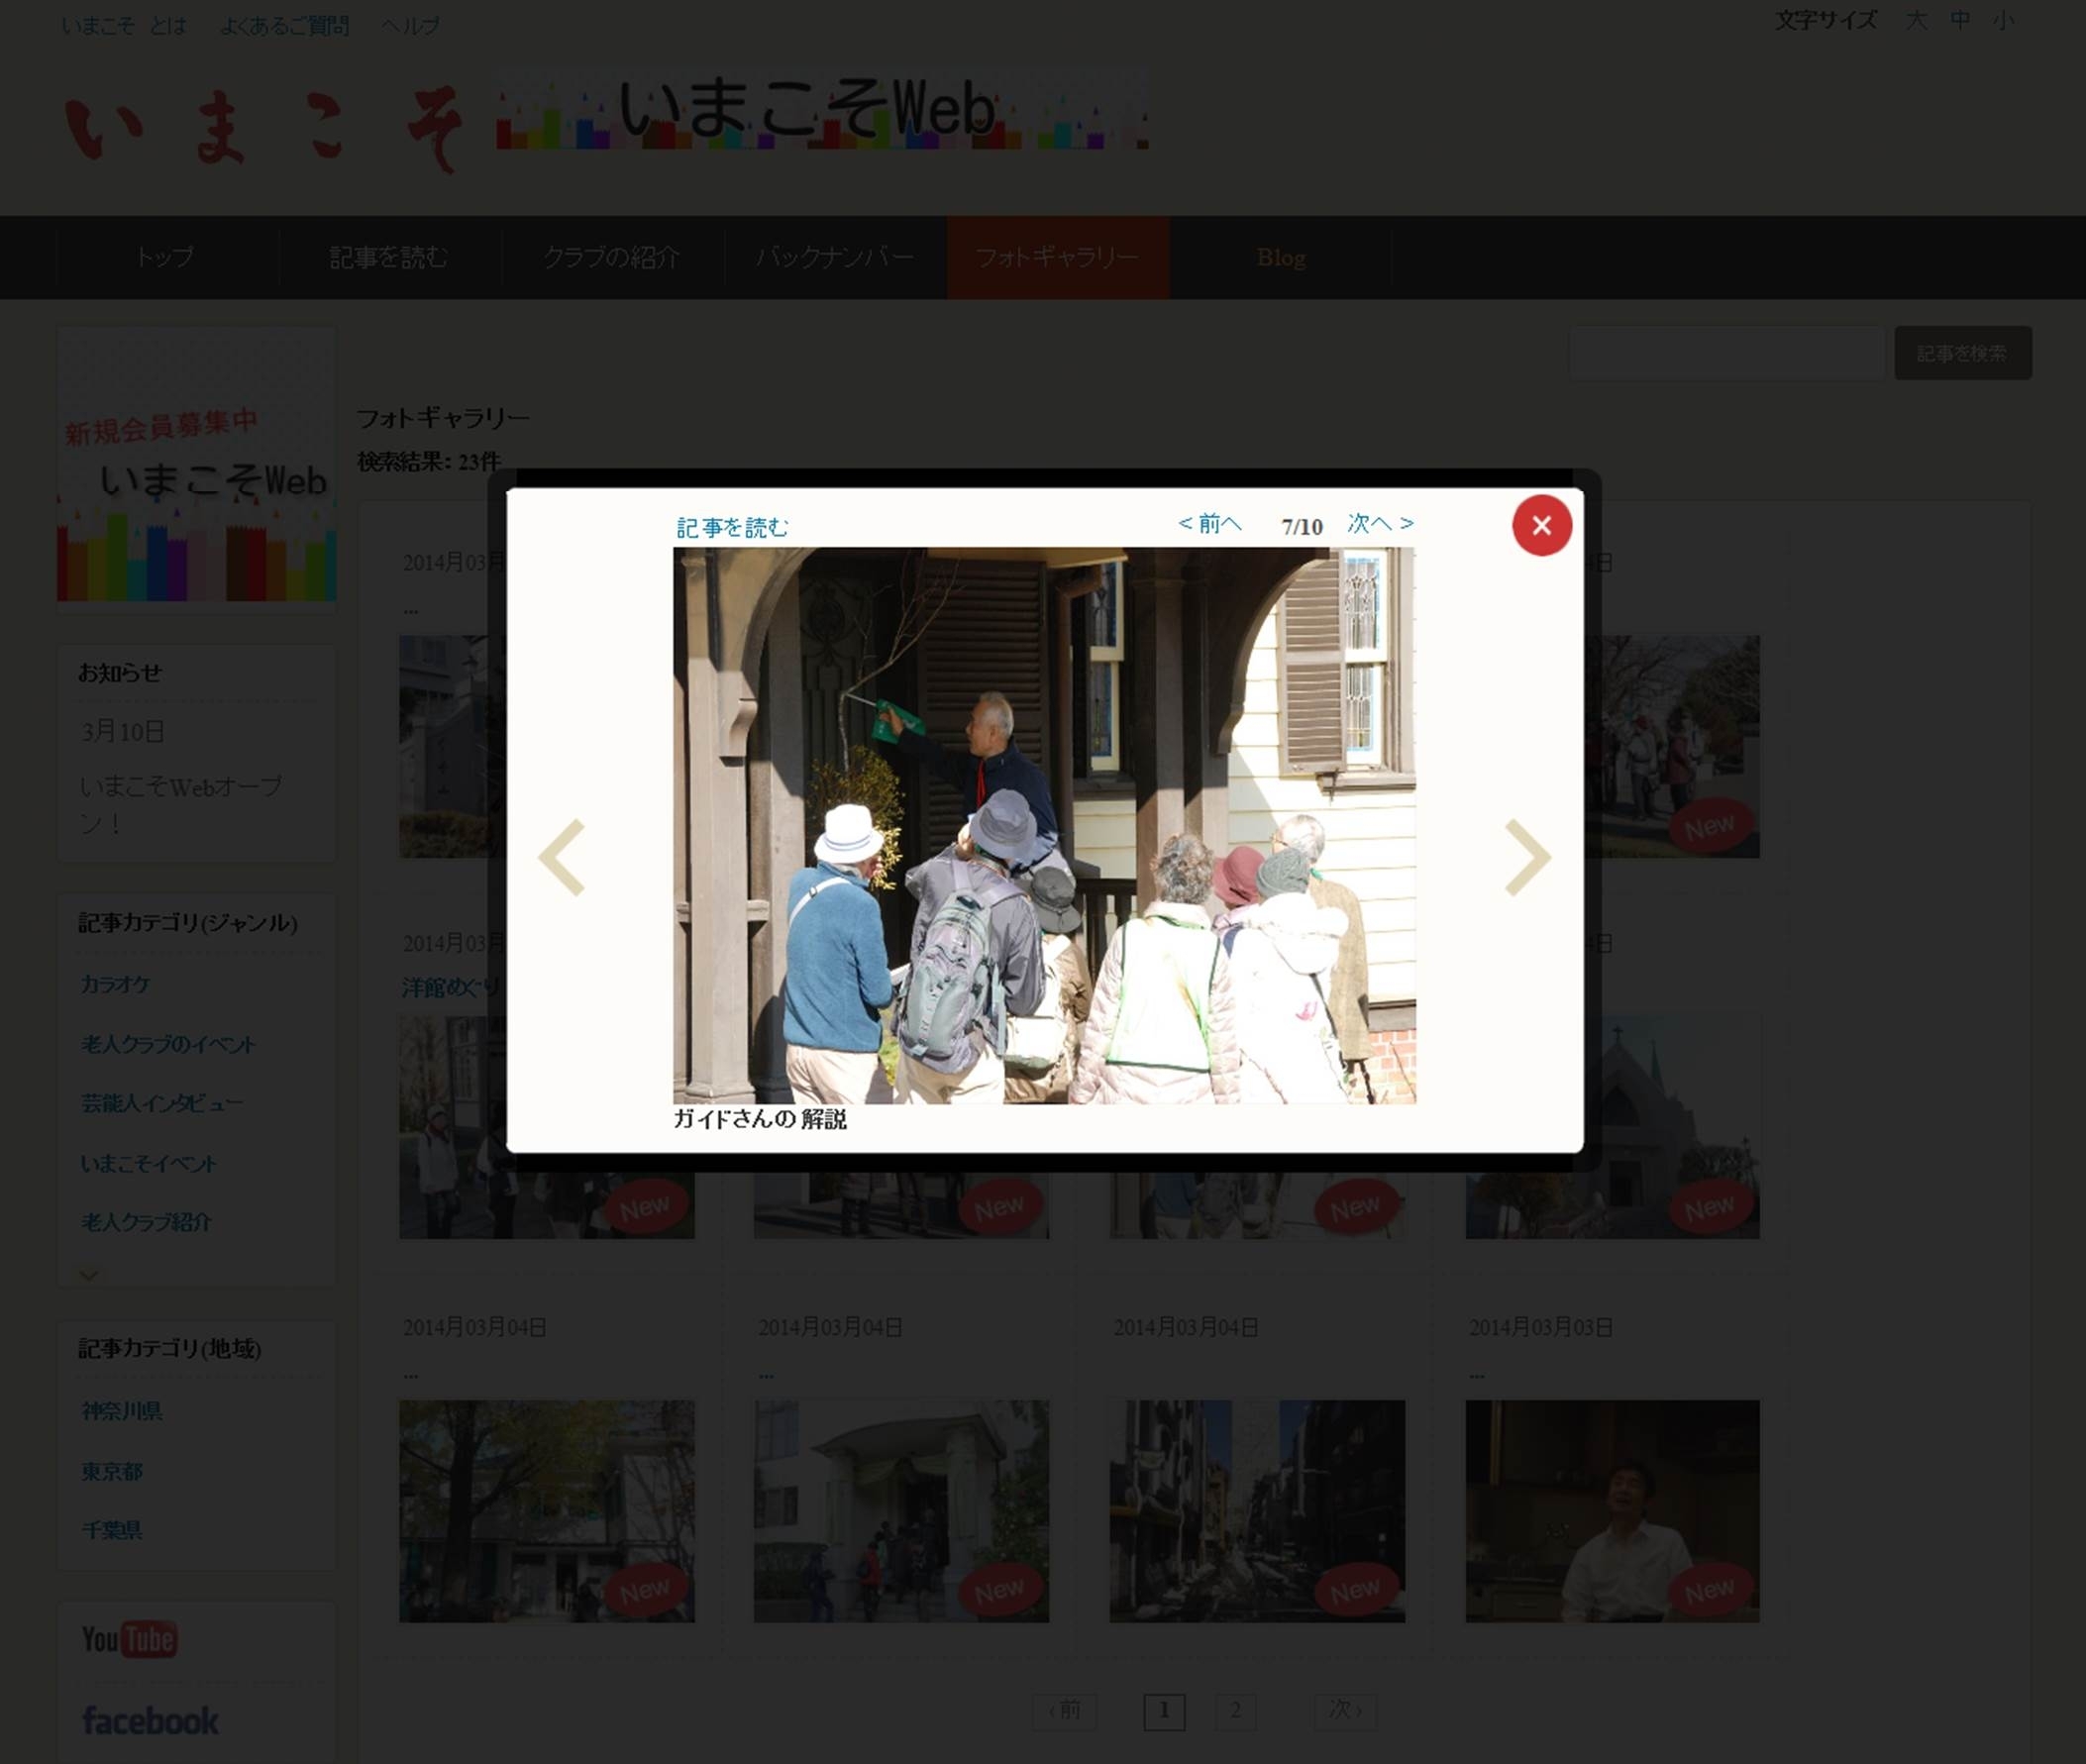Close the photo lightbox with red X
The height and width of the screenshot is (1764, 2086).
coord(1541,525)
